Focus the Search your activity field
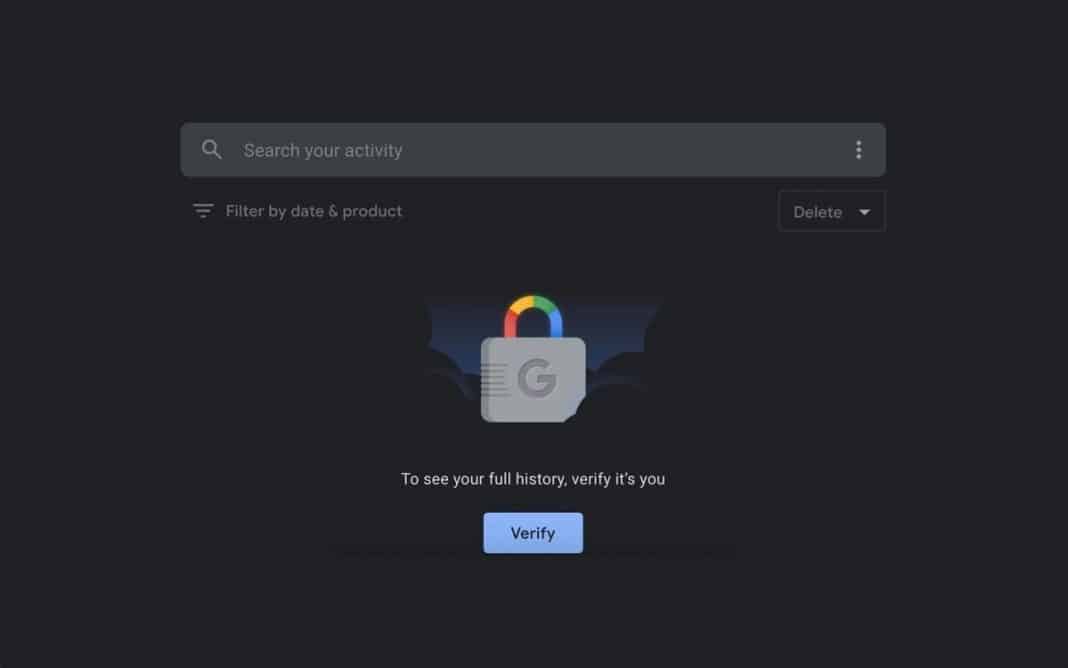Image resolution: width=1068 pixels, height=668 pixels. [x=533, y=150]
